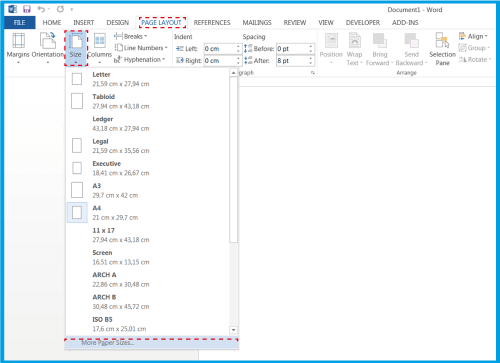
Task: Click the paper size list scroll down arrow
Action: tap(233, 330)
